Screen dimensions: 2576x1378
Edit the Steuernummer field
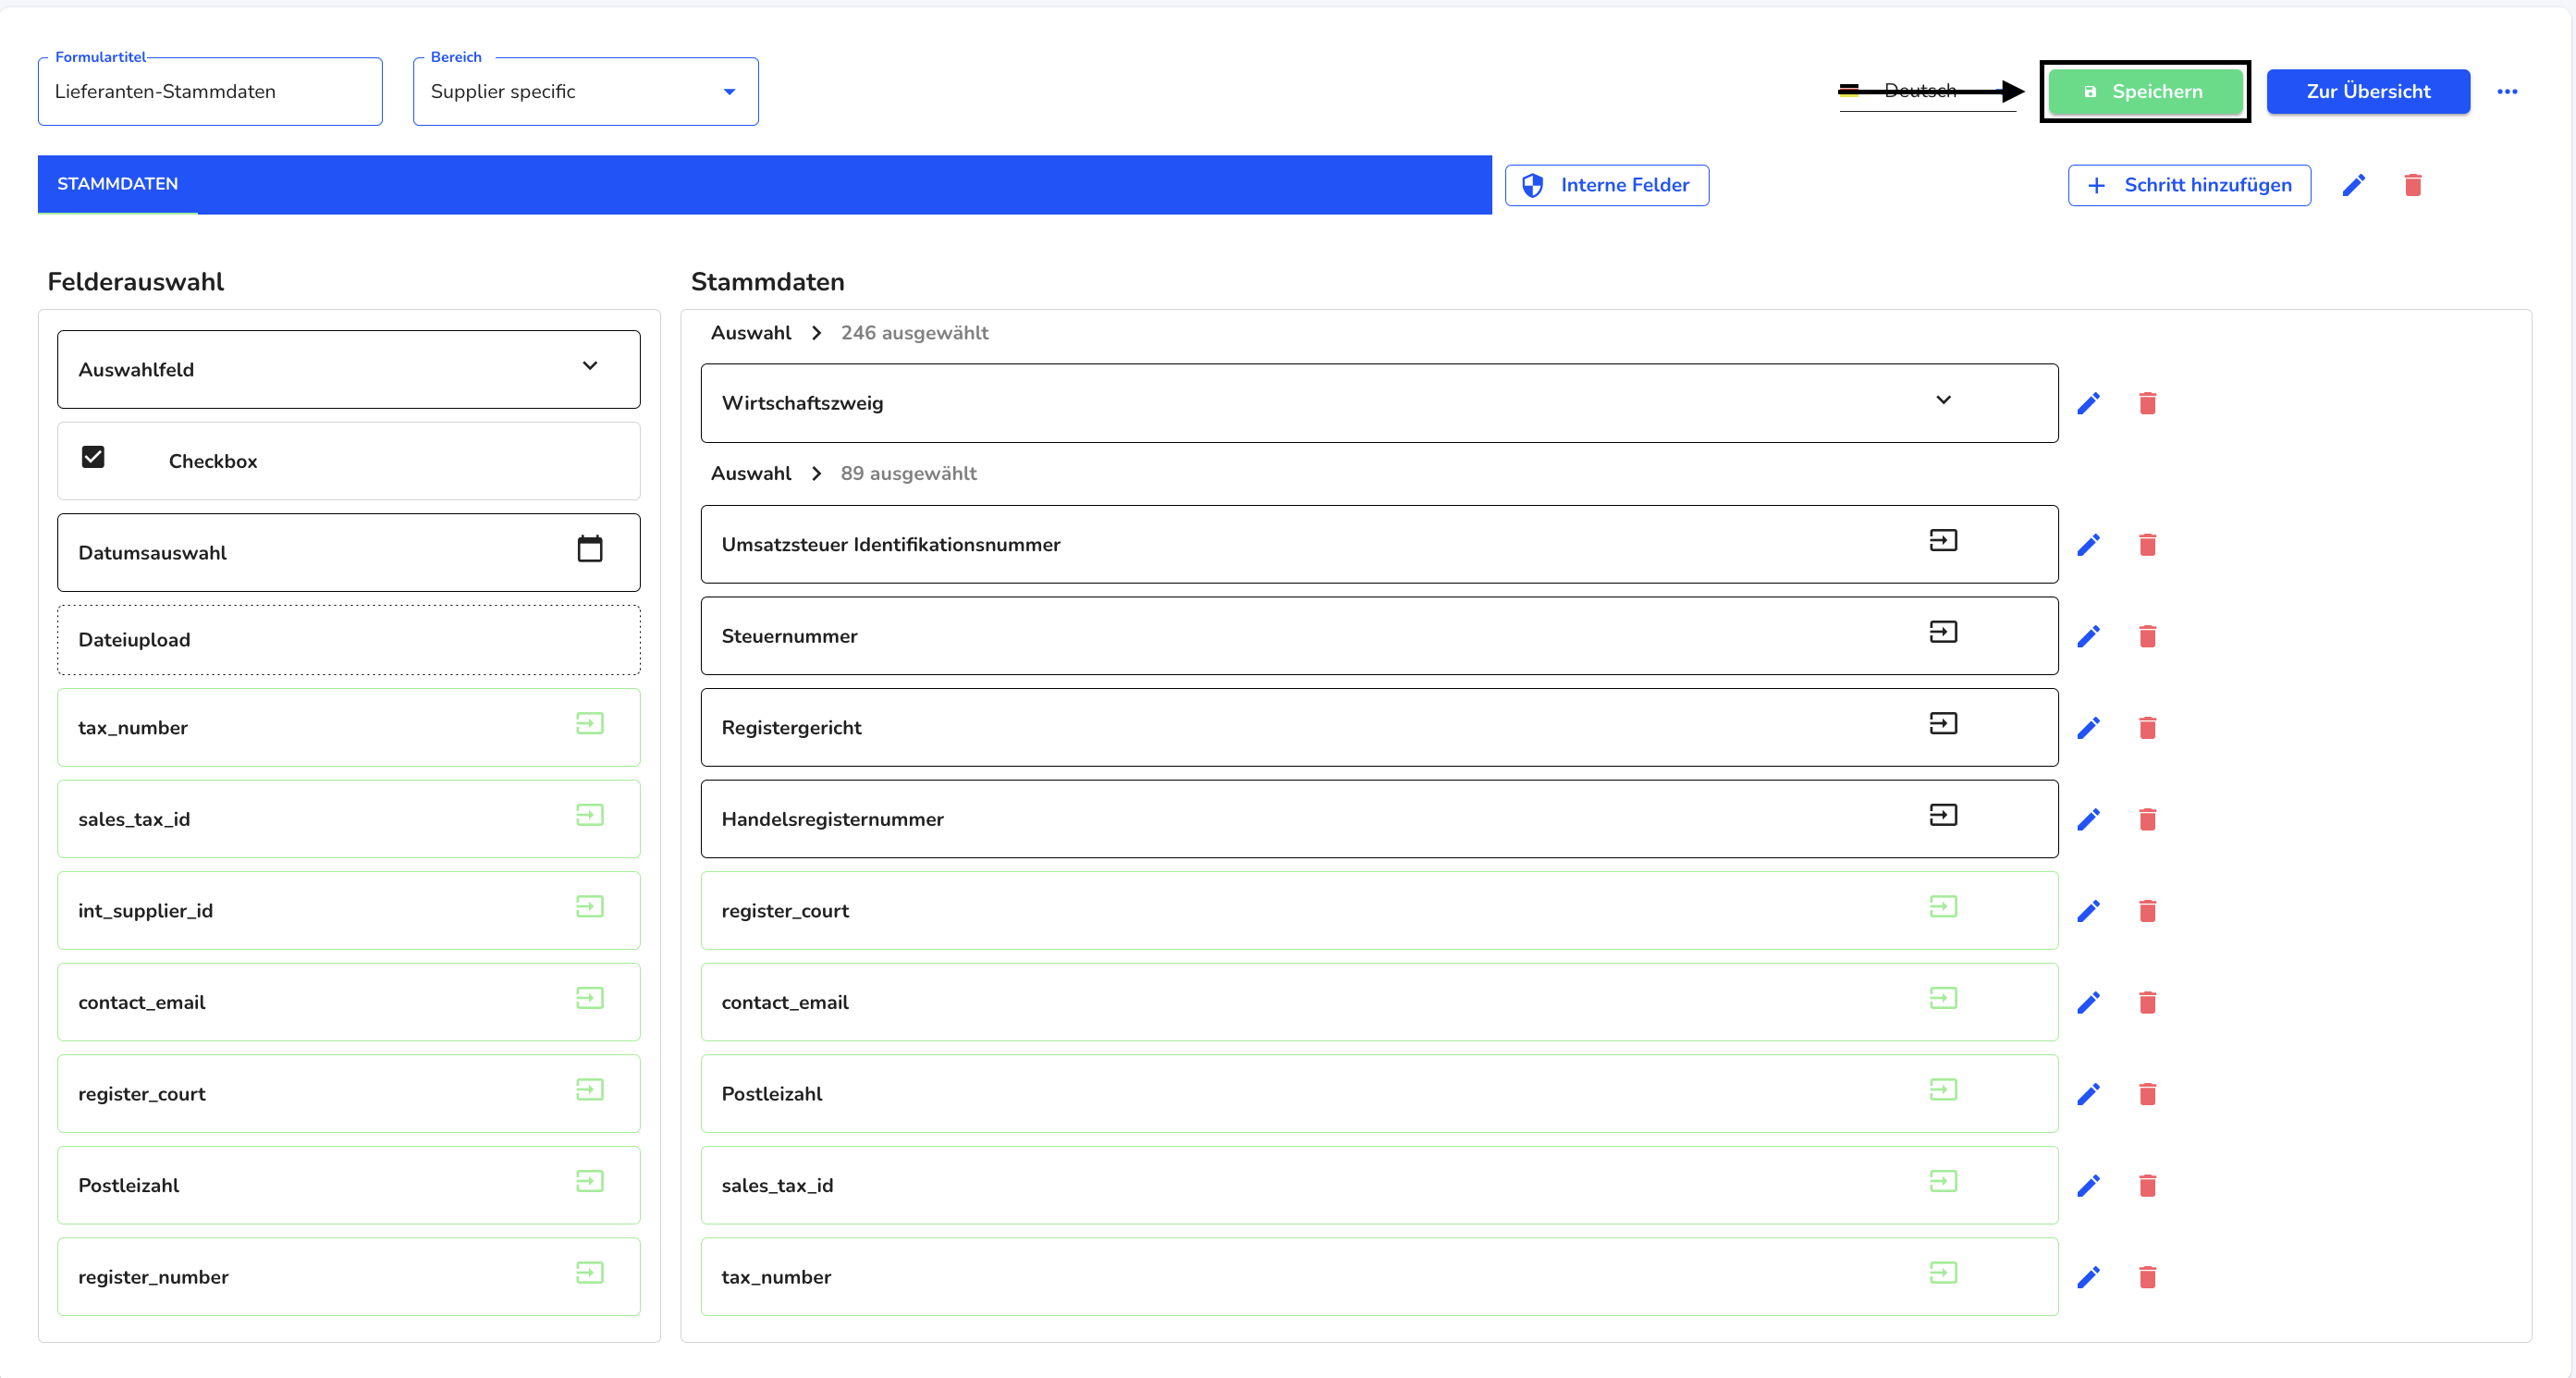pyautogui.click(x=2088, y=636)
